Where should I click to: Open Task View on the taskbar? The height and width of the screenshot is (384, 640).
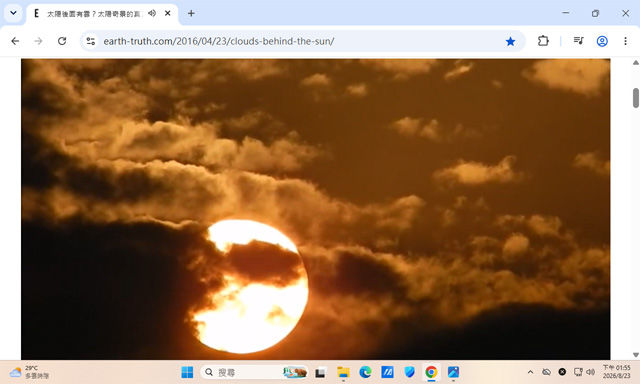[320, 372]
